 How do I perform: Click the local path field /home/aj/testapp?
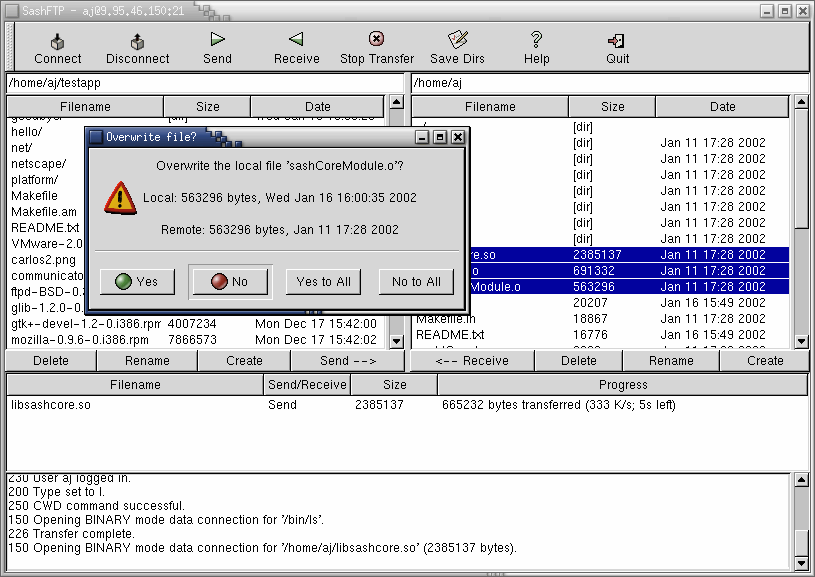205,83
